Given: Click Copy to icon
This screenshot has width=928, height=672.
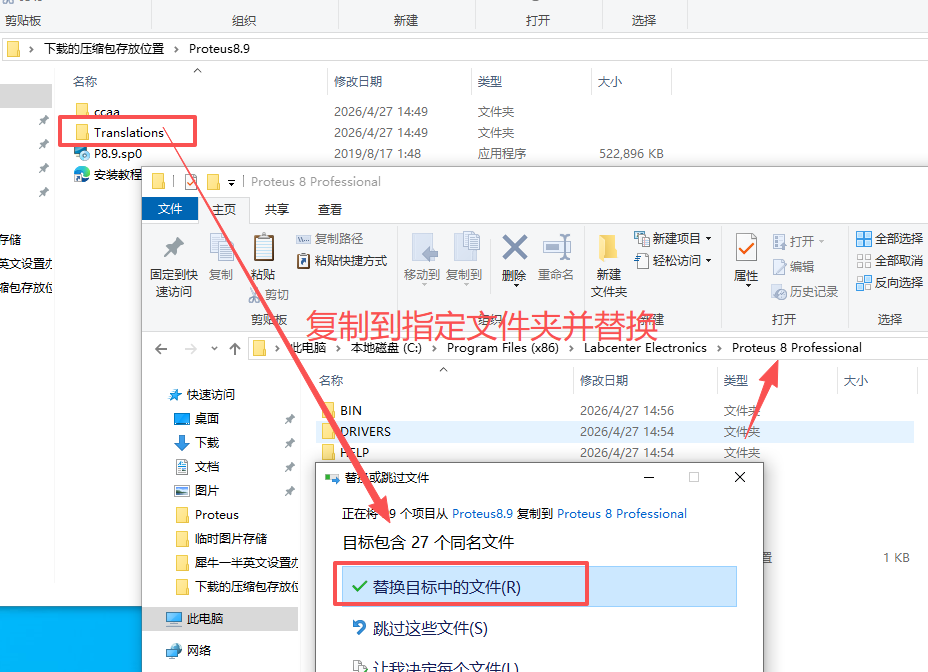Looking at the screenshot, I should [x=465, y=247].
